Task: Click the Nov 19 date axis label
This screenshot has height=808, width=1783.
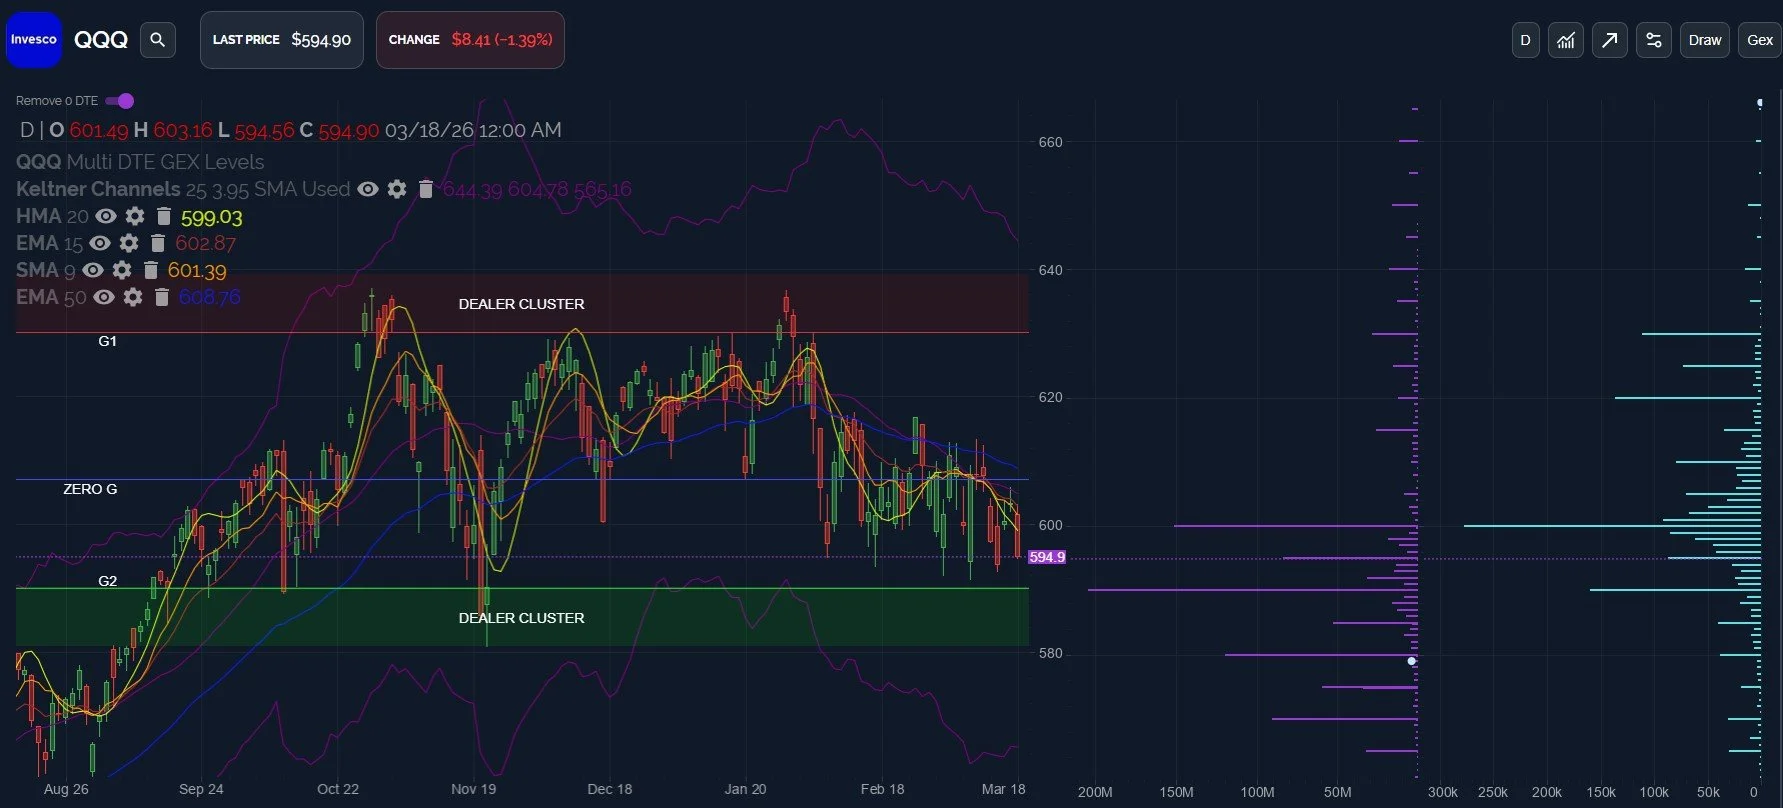Action: (x=473, y=789)
